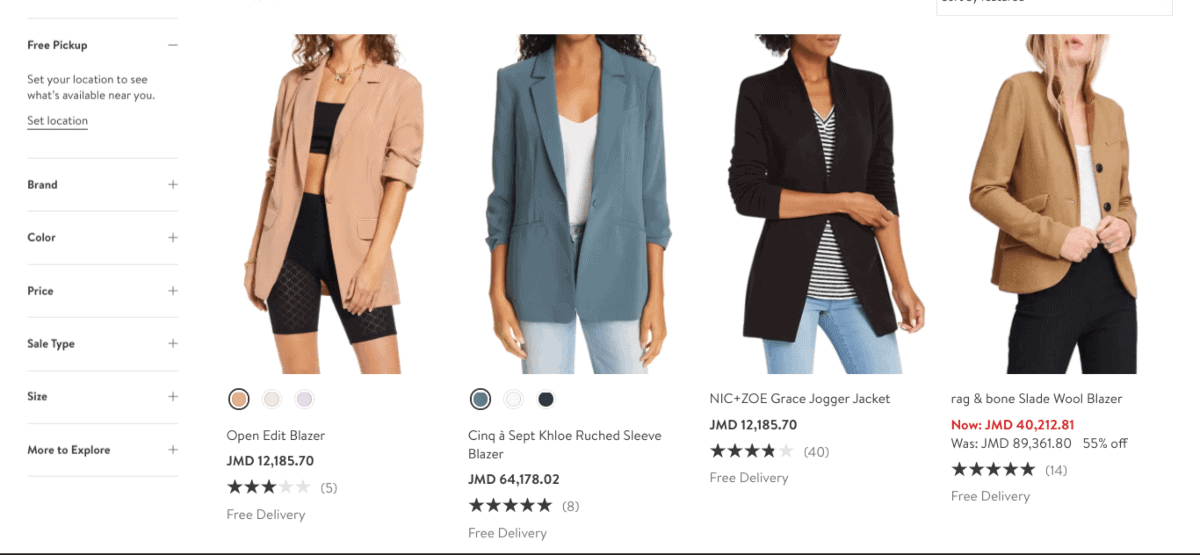Open the Open Edit Blazer product link

(x=276, y=436)
